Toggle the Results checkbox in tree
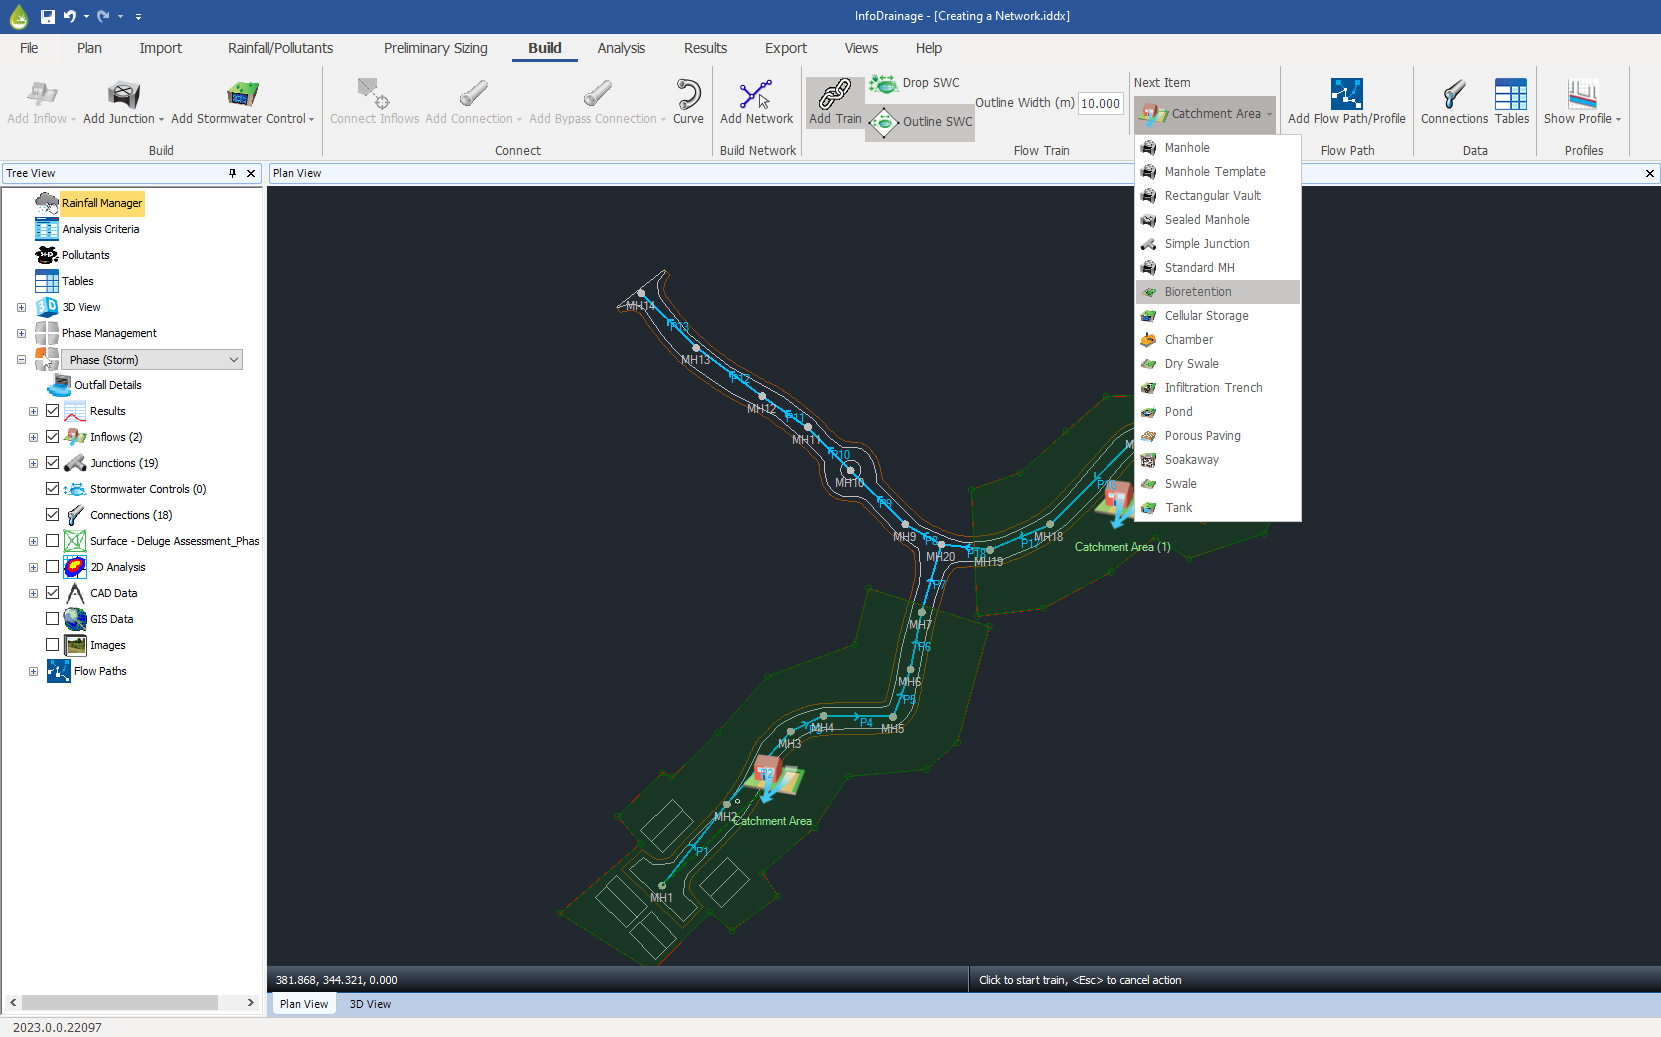Viewport: 1661px width, 1037px height. (53, 411)
